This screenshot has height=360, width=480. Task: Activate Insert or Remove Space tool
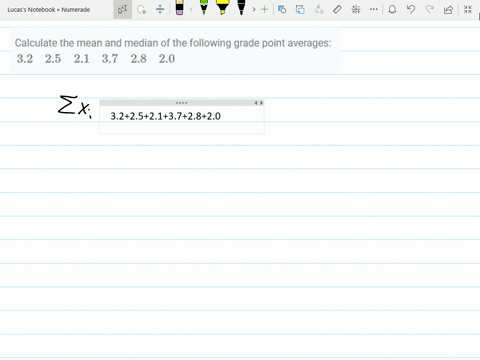[x=160, y=9]
